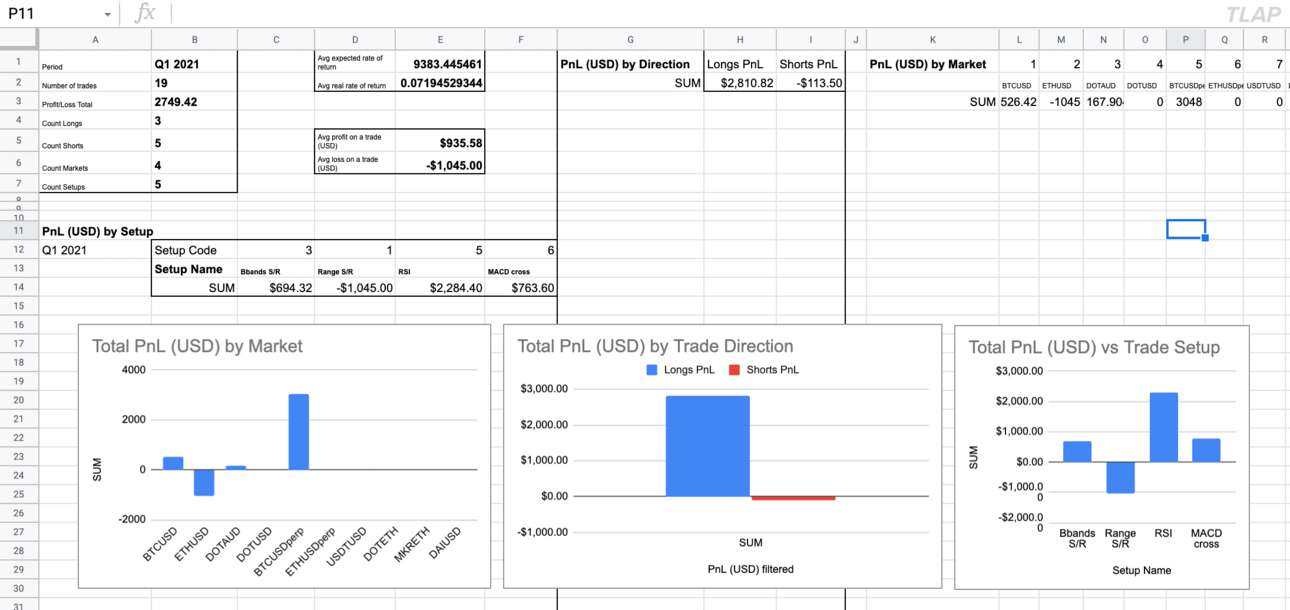Click the 2749.42 profit/loss total cell

coord(194,102)
